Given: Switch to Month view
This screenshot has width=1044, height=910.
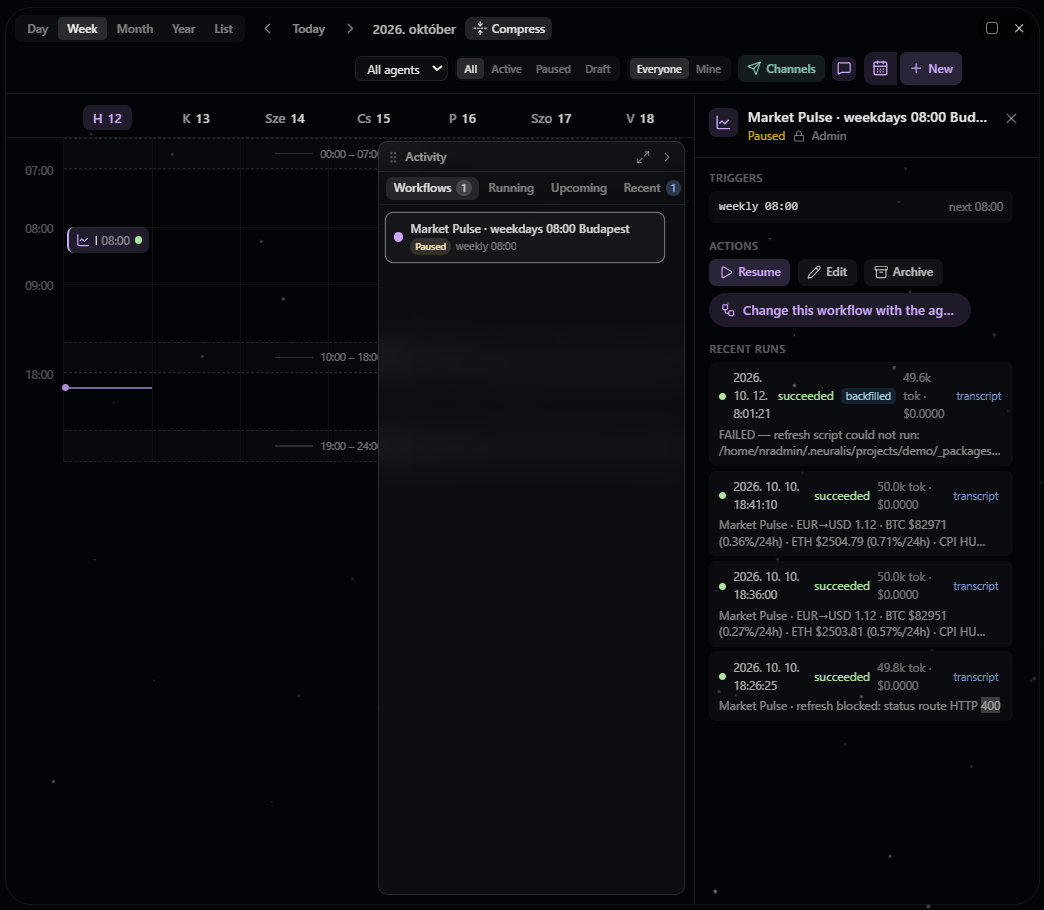Looking at the screenshot, I should click(x=134, y=29).
